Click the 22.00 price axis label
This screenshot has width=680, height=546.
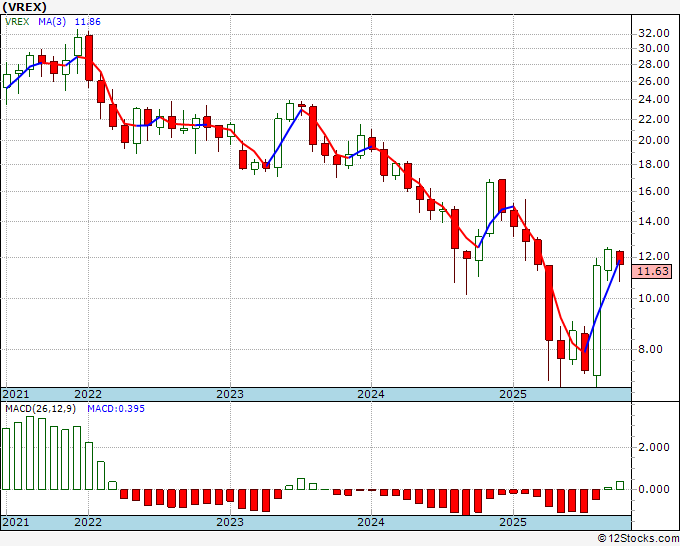[654, 119]
